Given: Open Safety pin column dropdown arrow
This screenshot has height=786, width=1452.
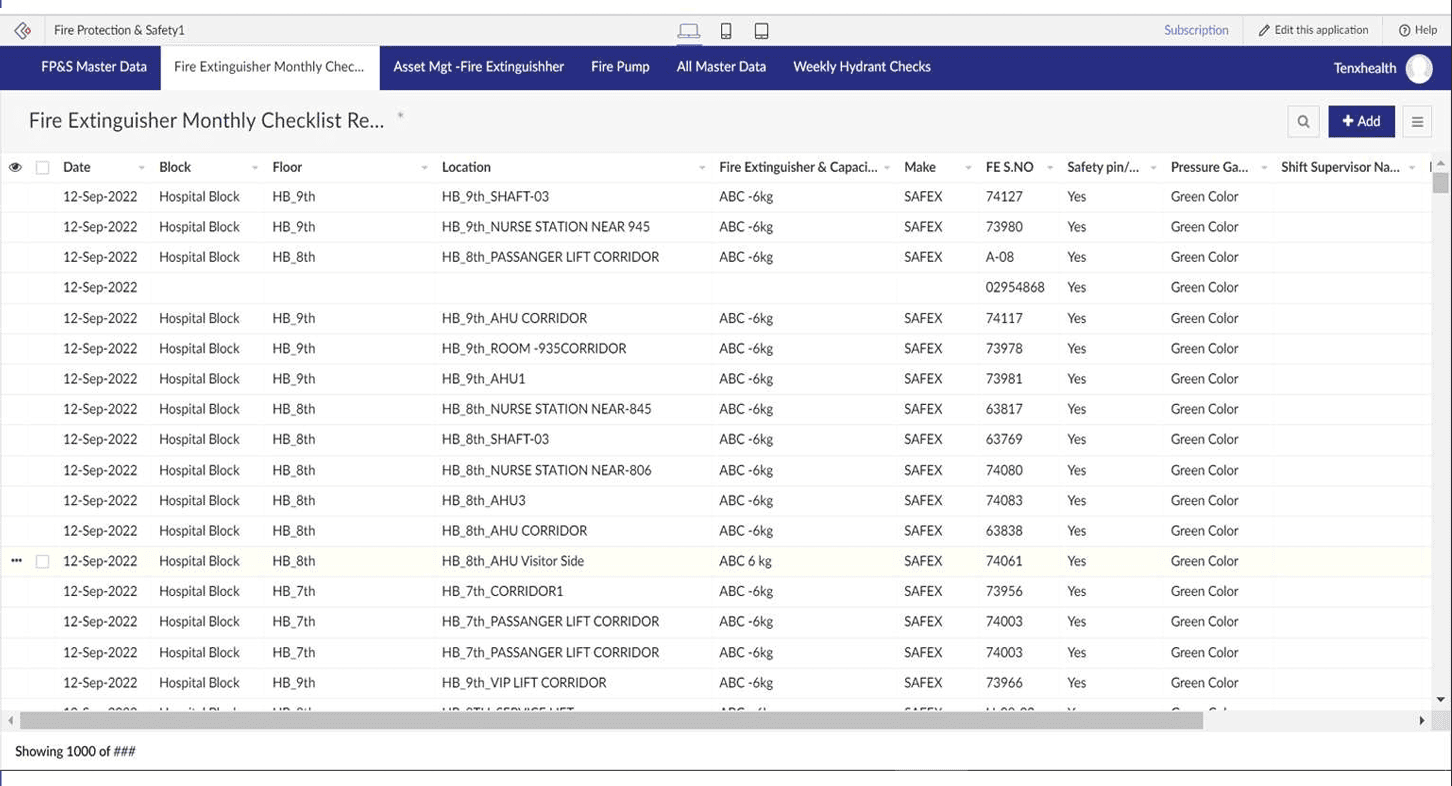Looking at the screenshot, I should (1153, 168).
